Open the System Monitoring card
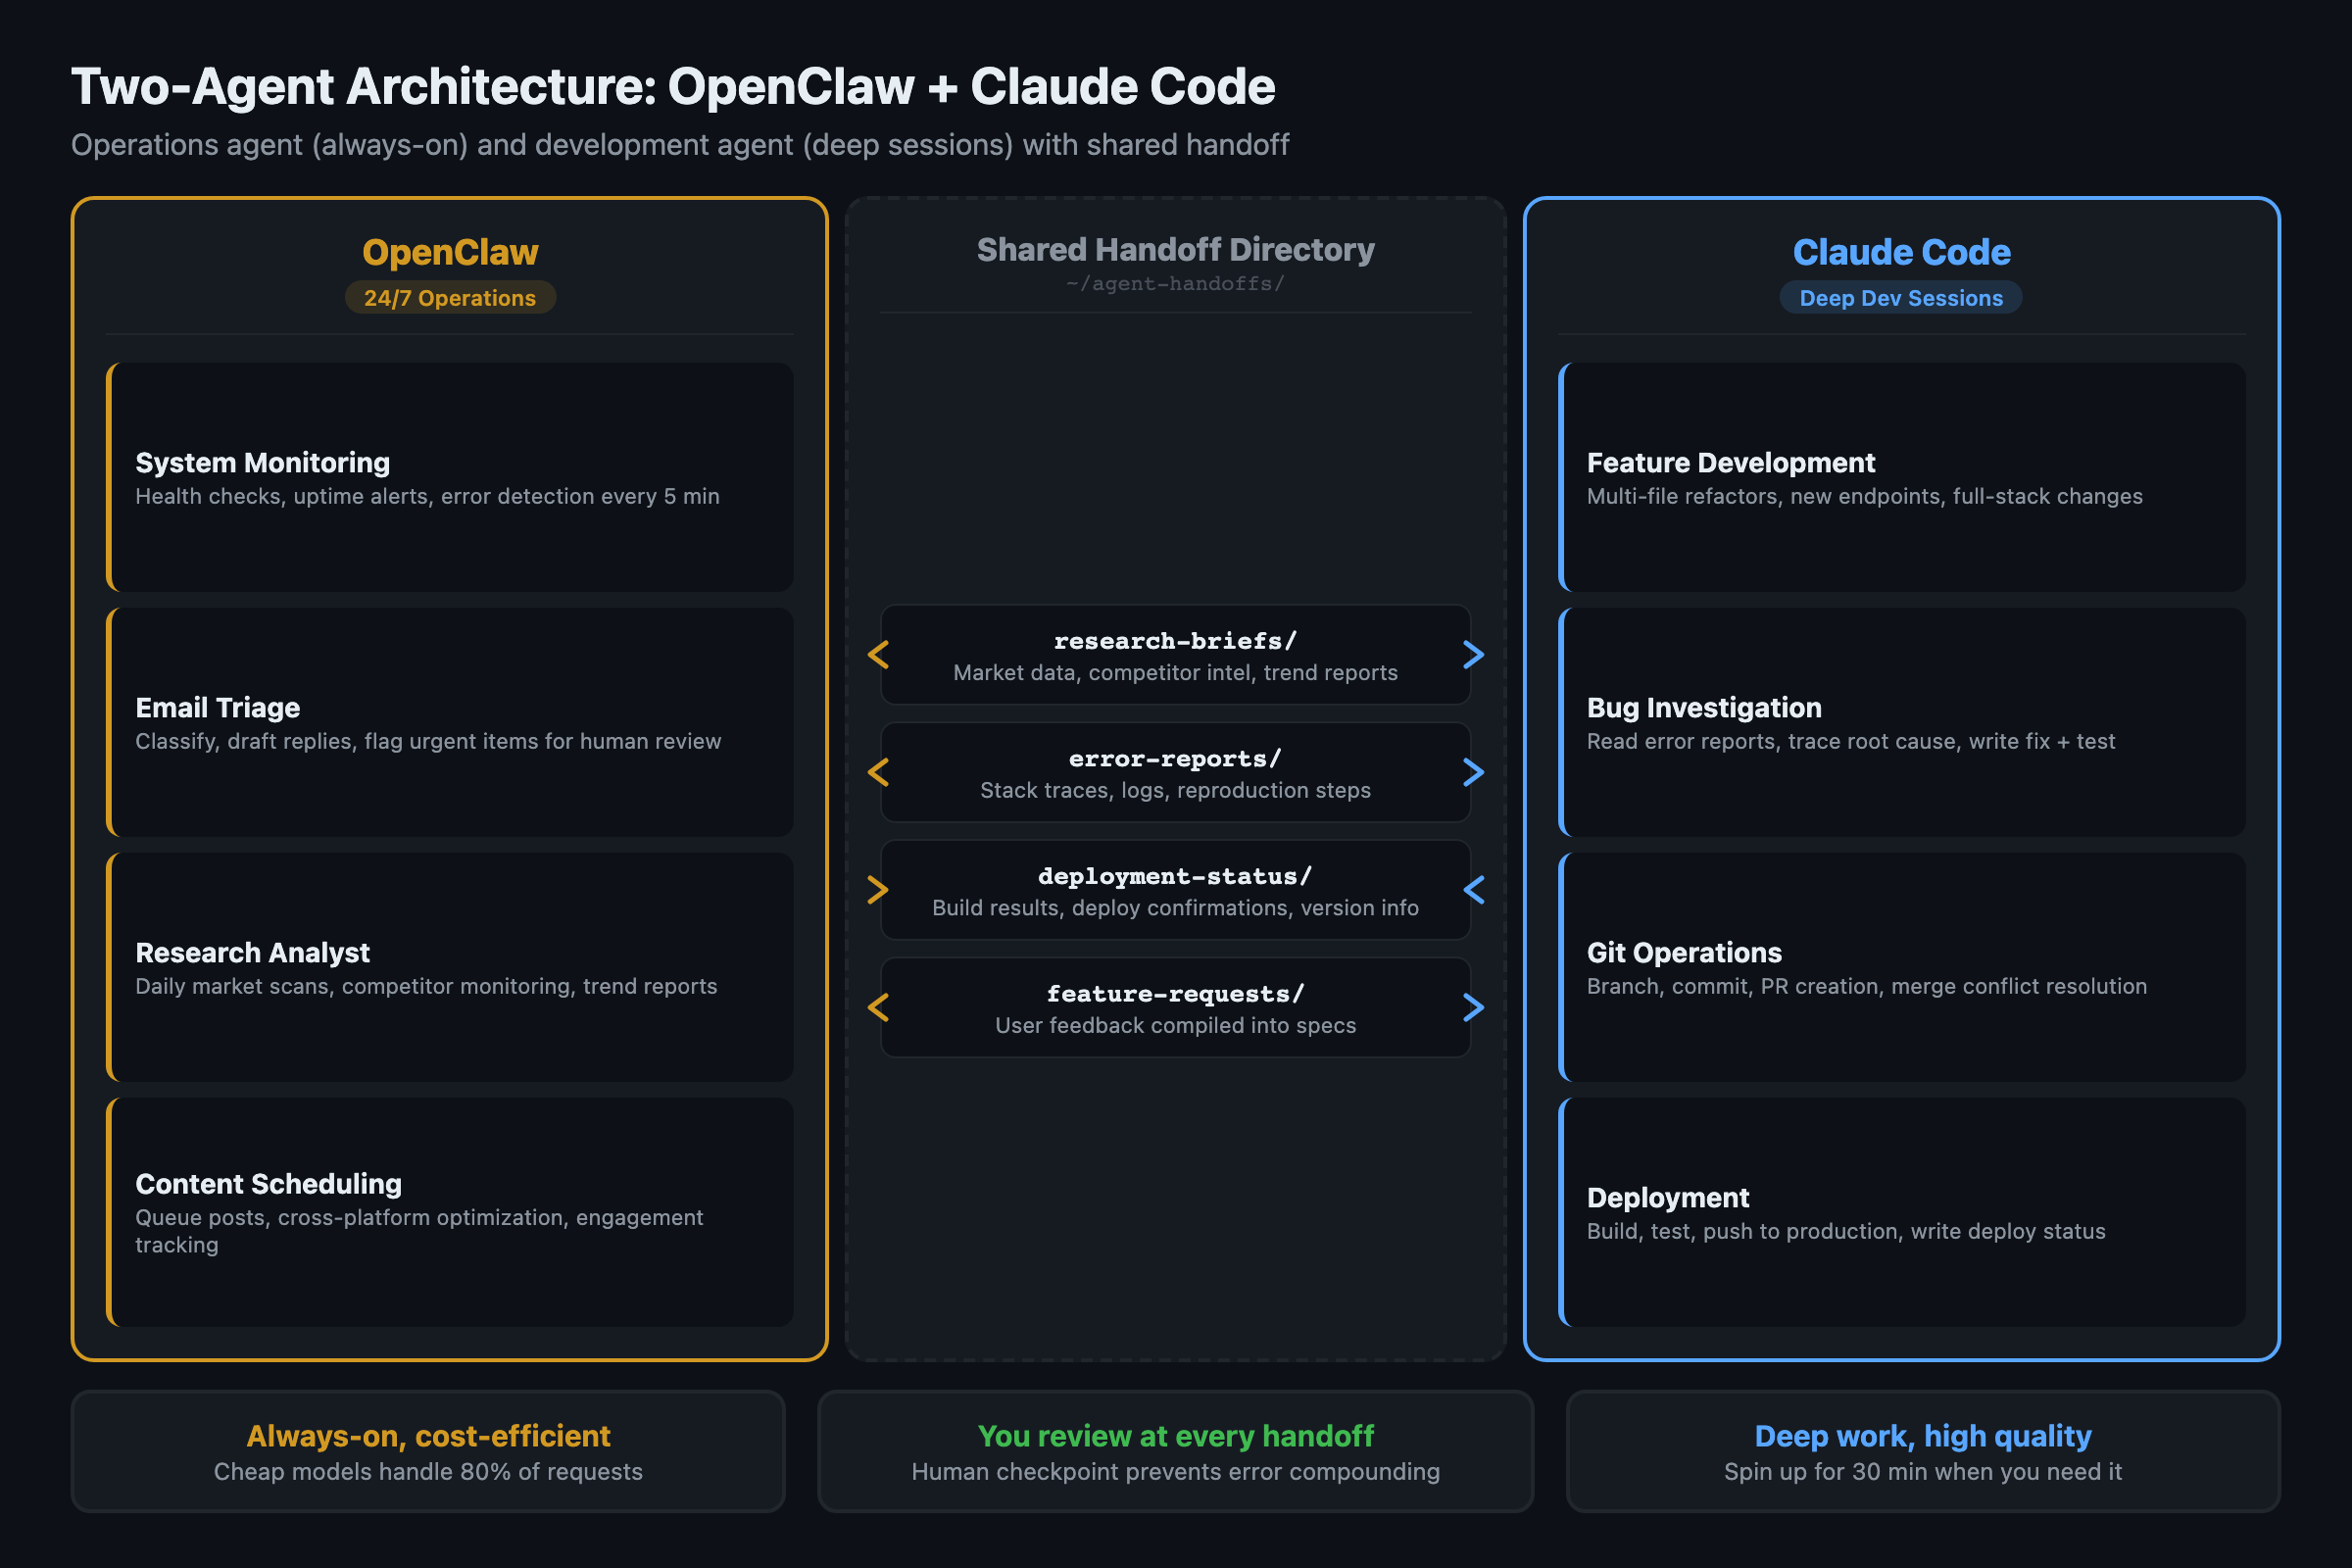This screenshot has width=2352, height=1568. point(450,477)
